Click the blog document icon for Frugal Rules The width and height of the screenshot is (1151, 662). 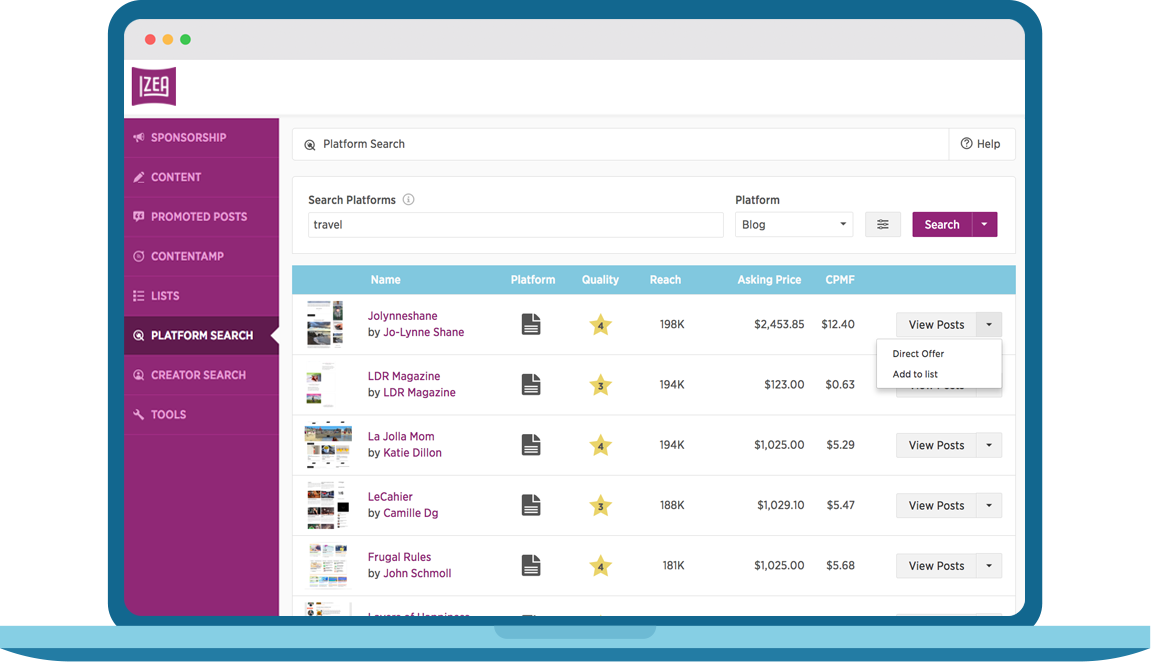(x=531, y=564)
